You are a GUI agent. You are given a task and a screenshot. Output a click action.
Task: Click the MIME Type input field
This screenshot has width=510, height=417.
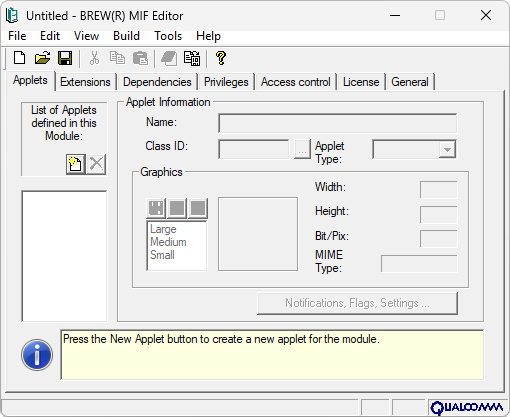[x=419, y=264]
